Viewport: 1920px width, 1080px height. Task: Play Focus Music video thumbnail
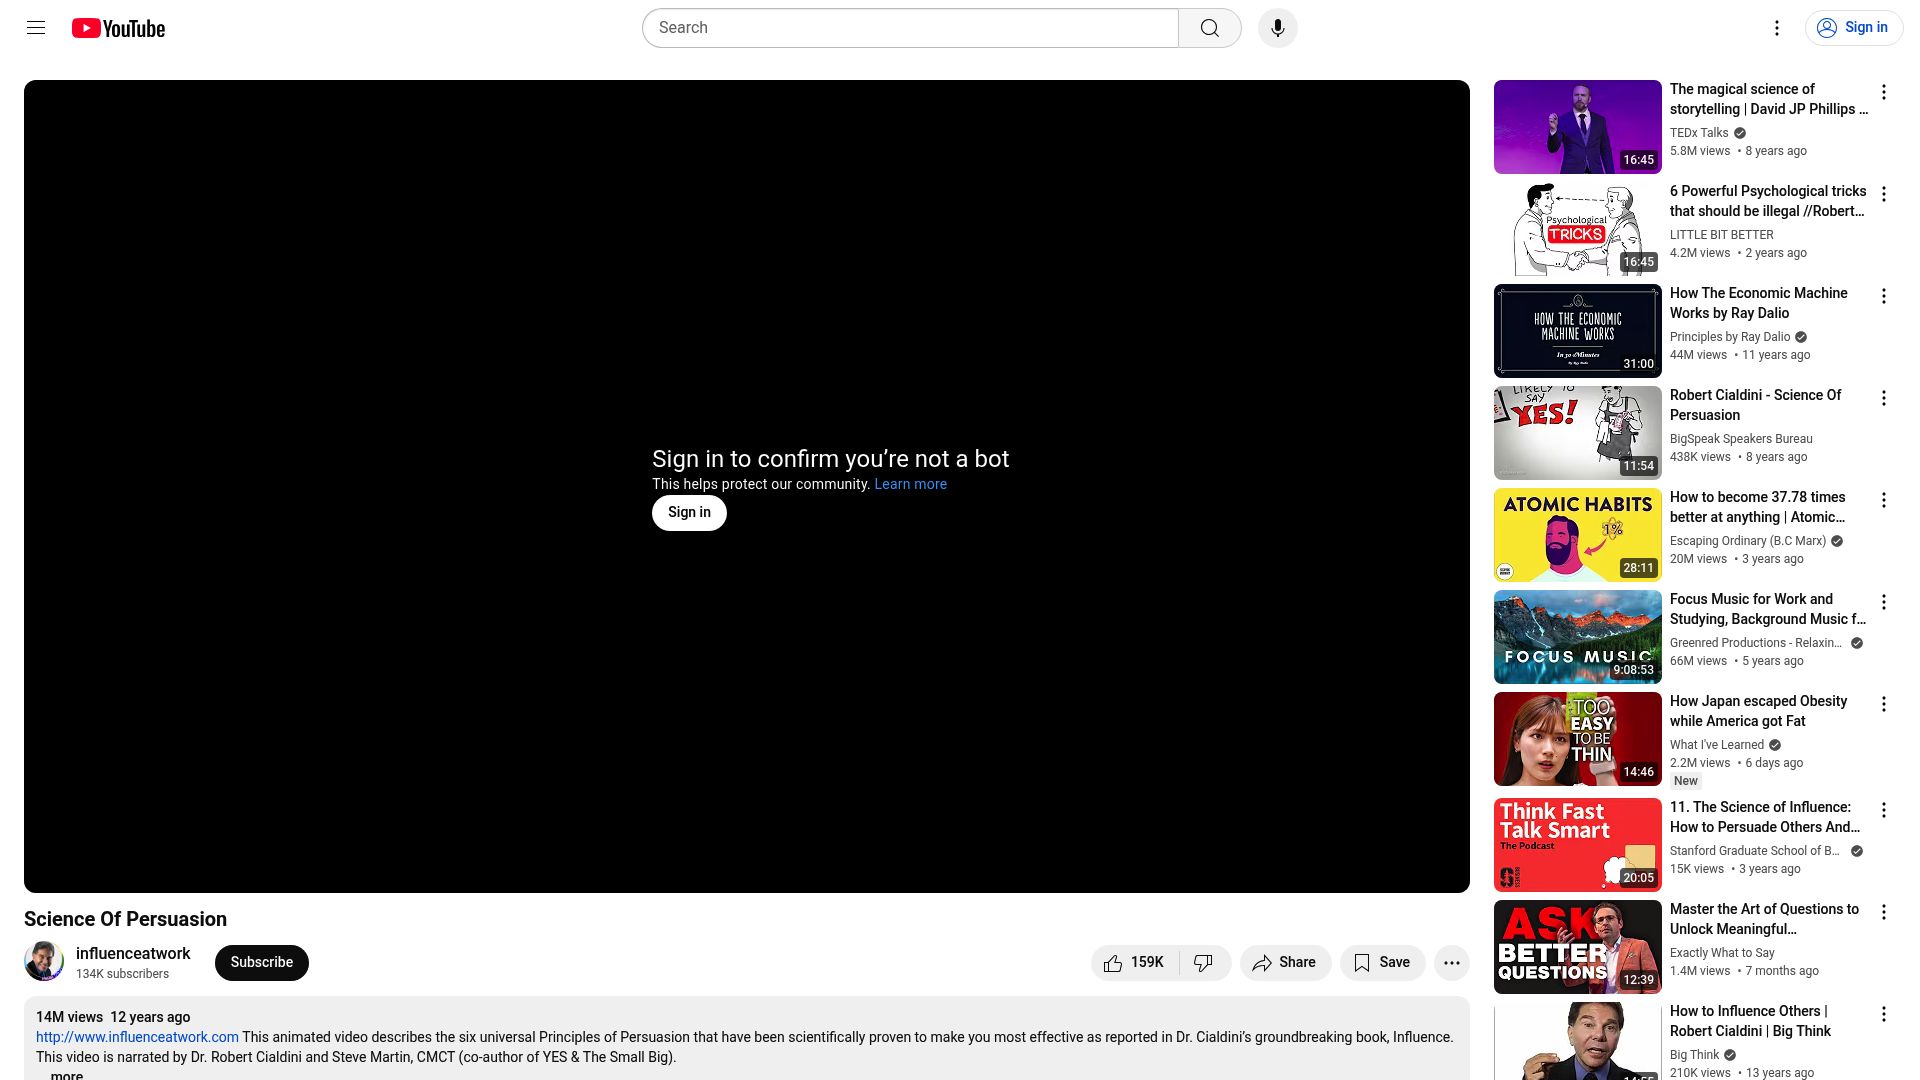(x=1577, y=637)
